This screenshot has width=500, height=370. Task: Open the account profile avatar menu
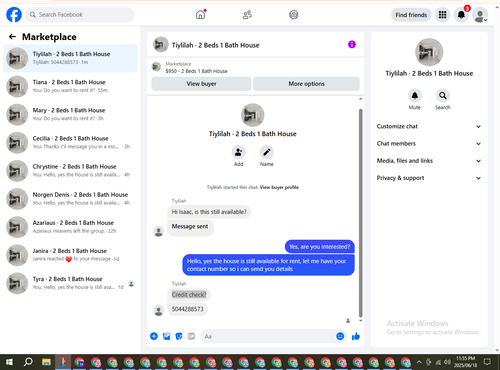click(480, 15)
